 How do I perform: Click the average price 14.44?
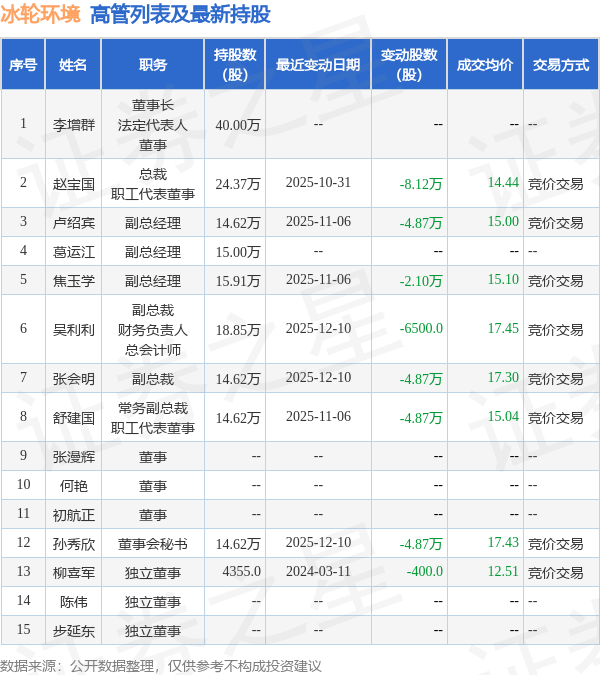coord(503,182)
